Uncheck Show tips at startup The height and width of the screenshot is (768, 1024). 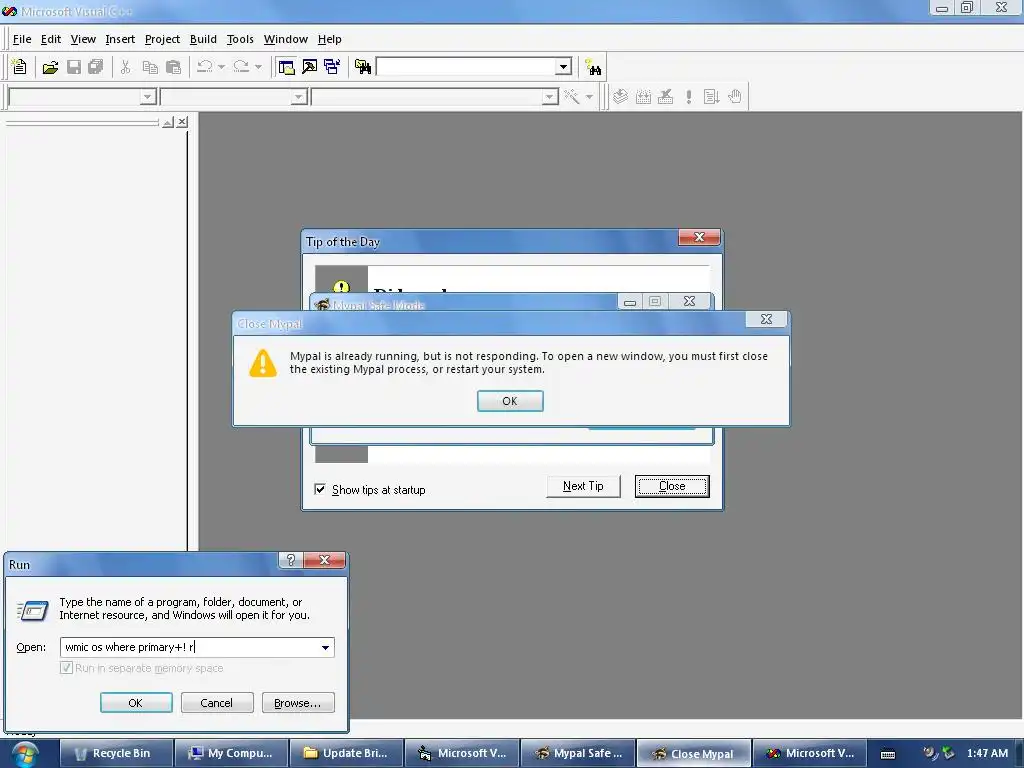tap(320, 489)
